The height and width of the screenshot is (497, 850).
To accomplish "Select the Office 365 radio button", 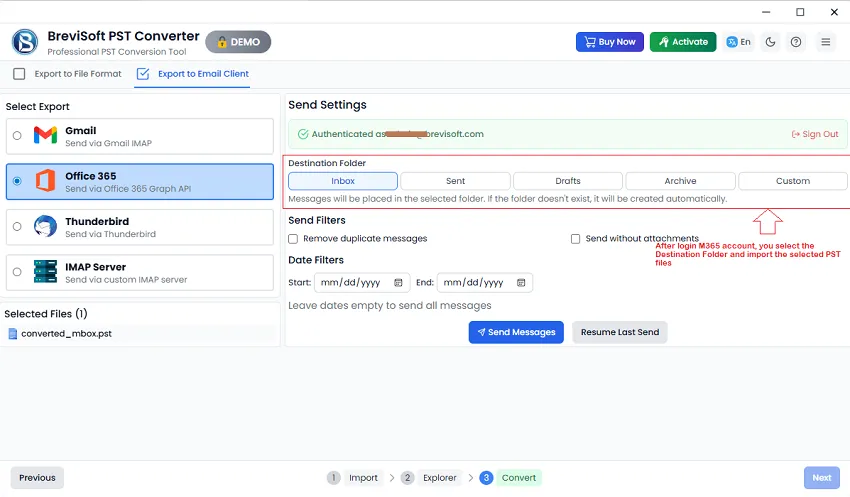I will point(17,181).
